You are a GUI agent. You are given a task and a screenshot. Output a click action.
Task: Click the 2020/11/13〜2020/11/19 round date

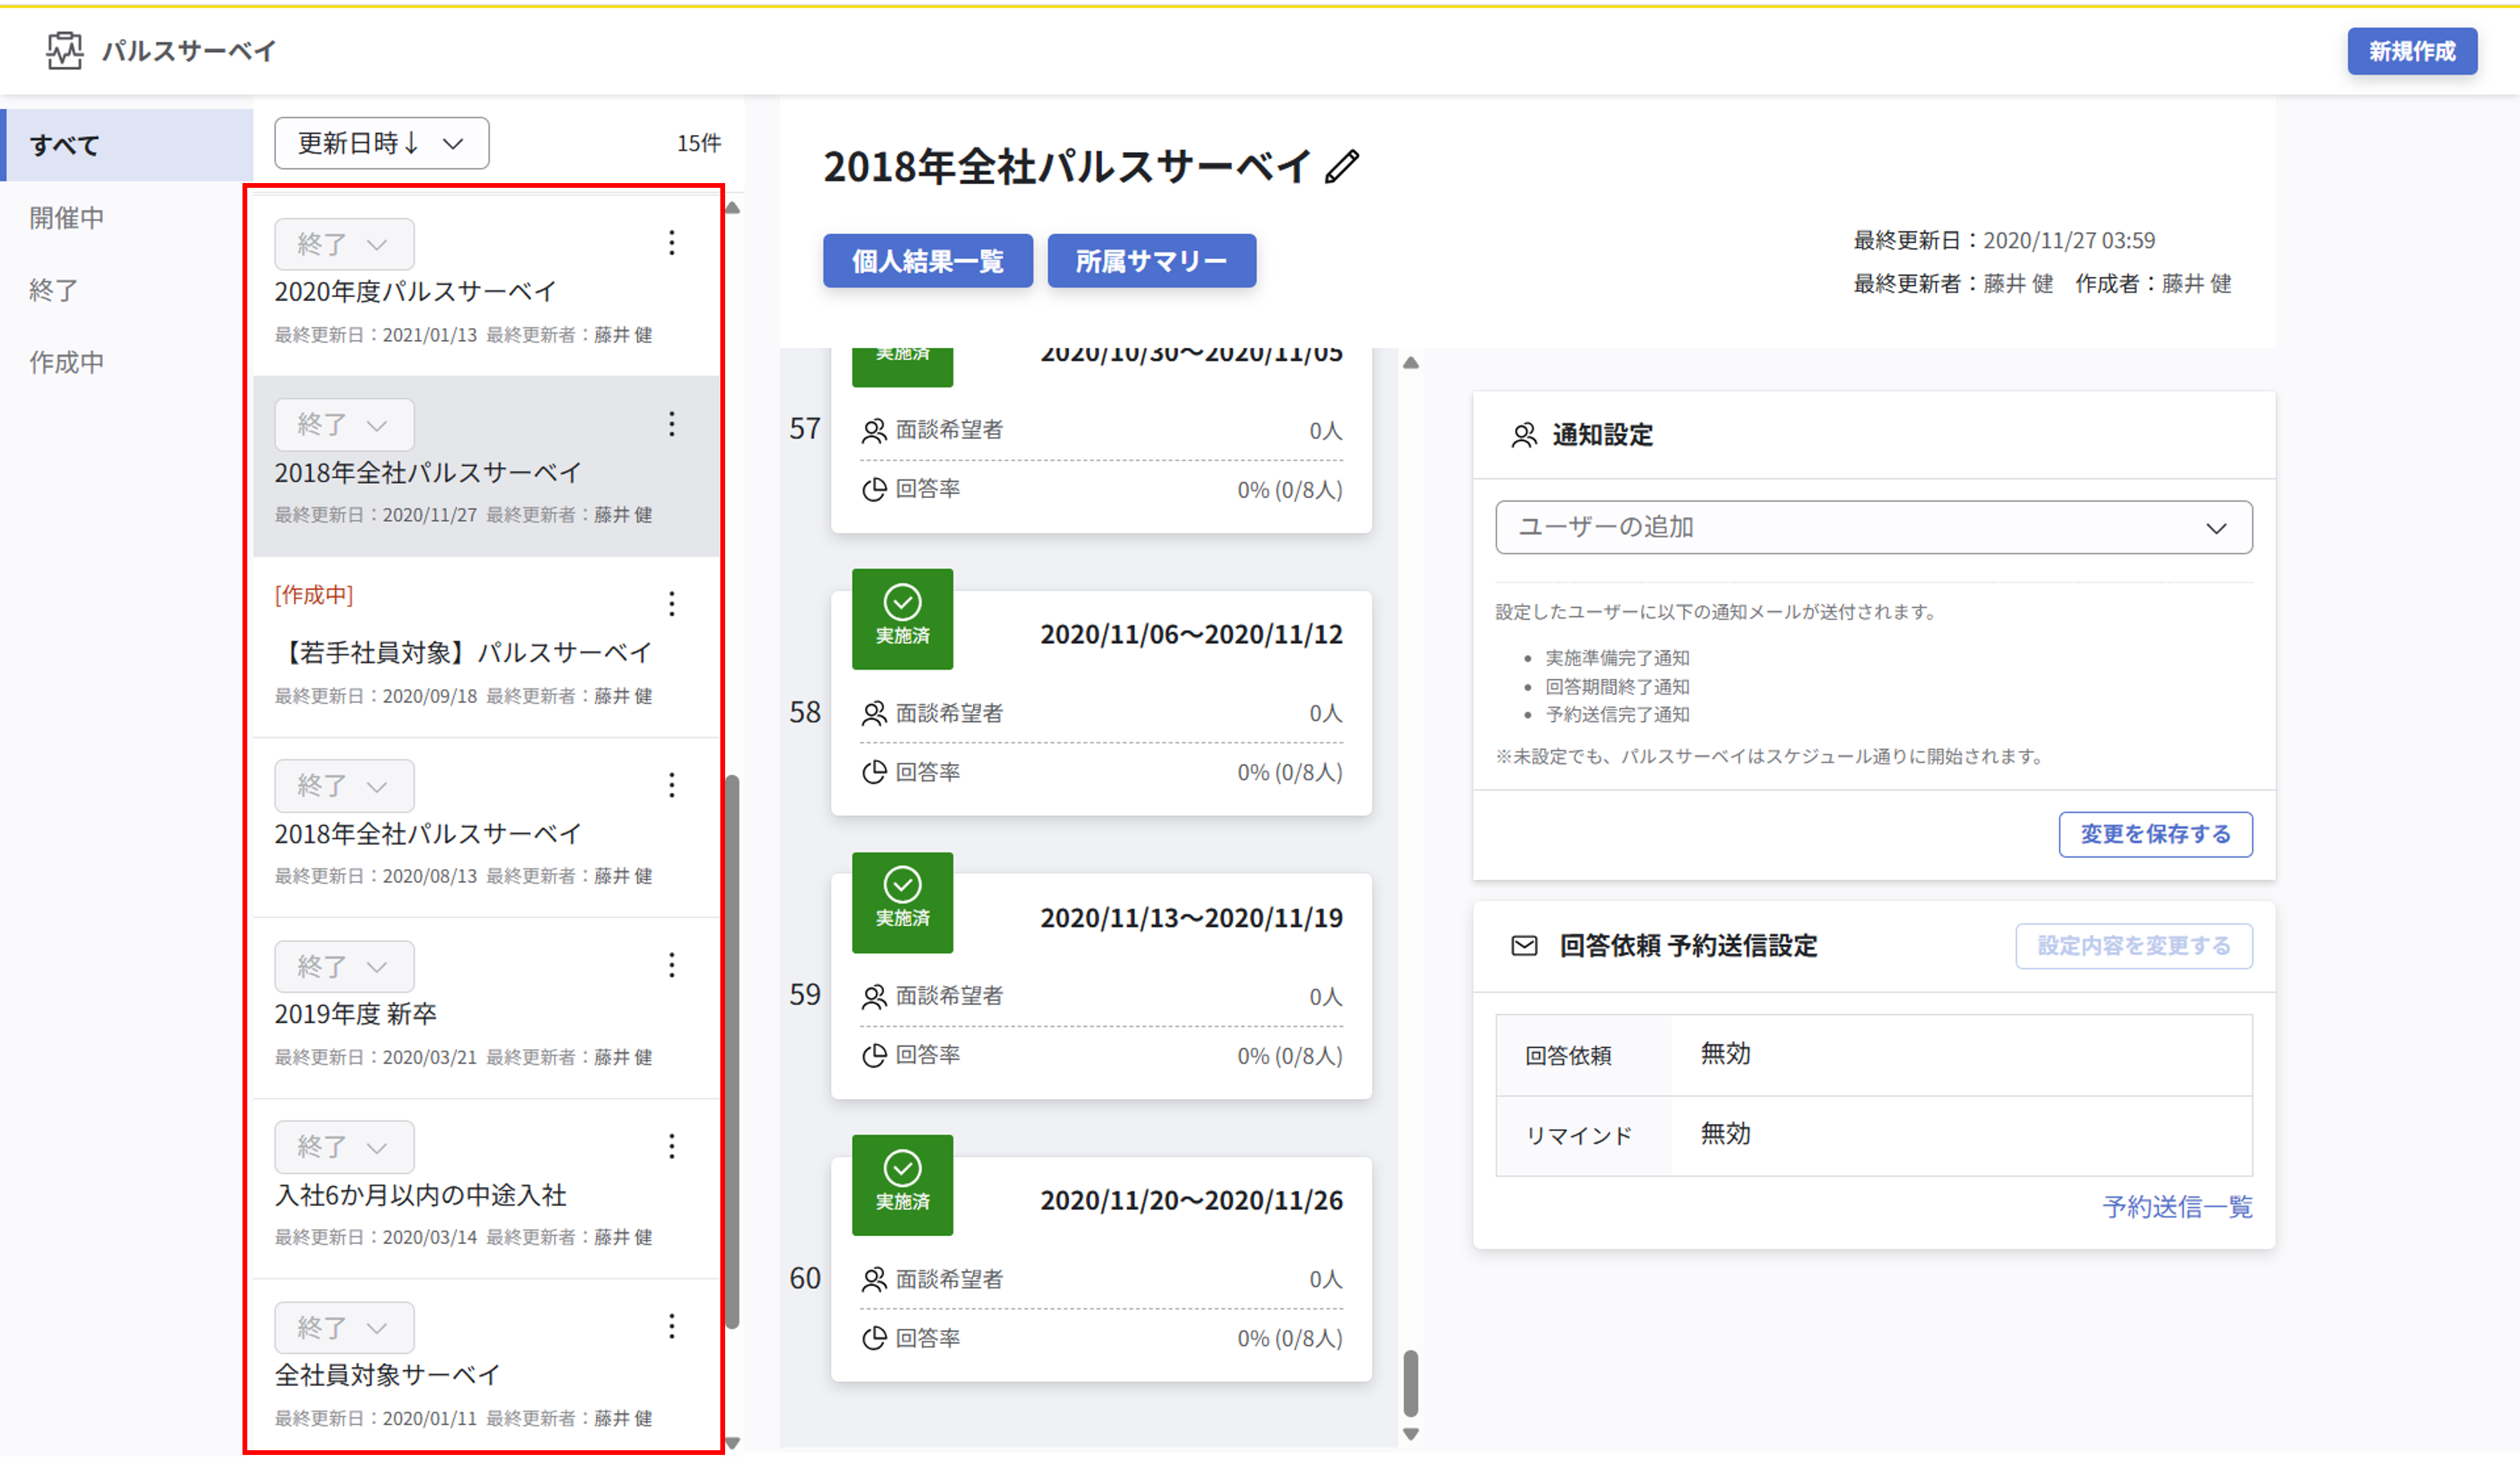click(x=1191, y=918)
